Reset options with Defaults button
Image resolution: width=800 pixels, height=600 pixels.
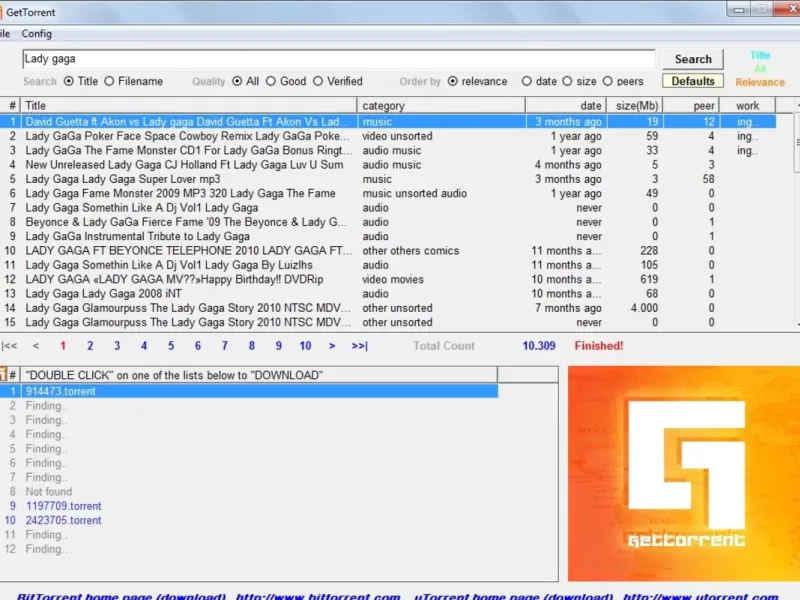(692, 81)
